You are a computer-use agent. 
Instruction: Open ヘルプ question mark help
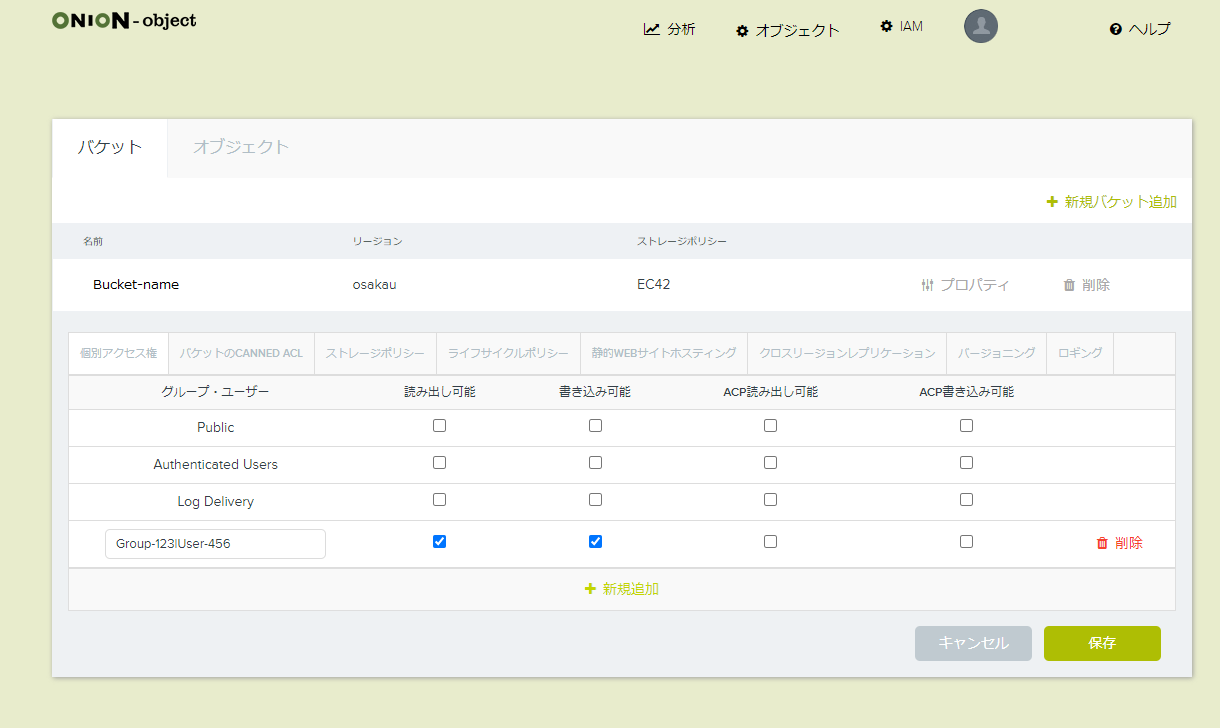click(x=1116, y=29)
